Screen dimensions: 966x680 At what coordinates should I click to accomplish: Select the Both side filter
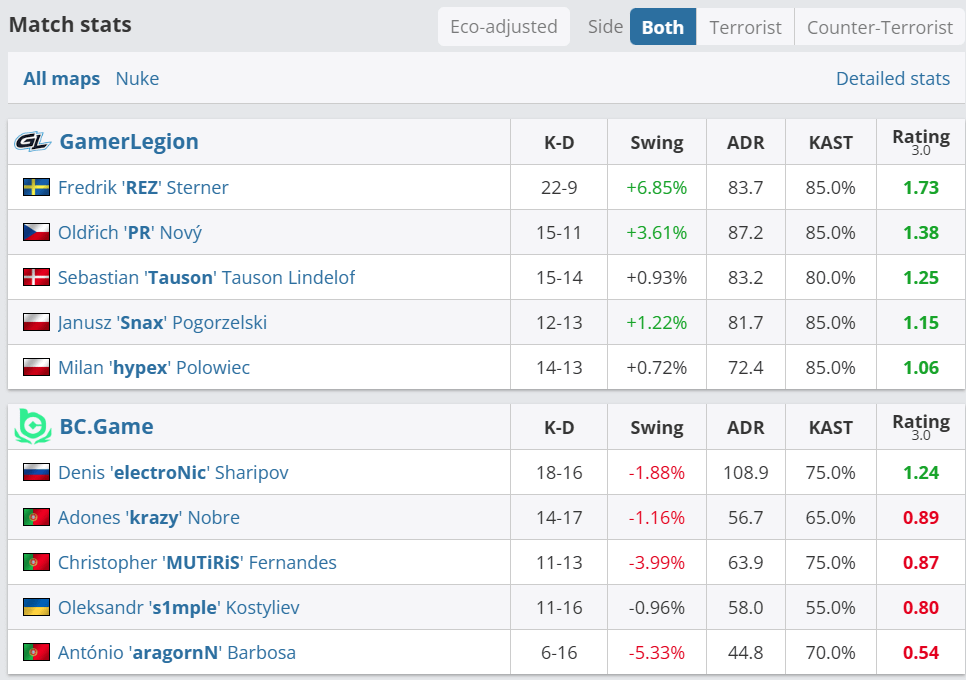(662, 27)
